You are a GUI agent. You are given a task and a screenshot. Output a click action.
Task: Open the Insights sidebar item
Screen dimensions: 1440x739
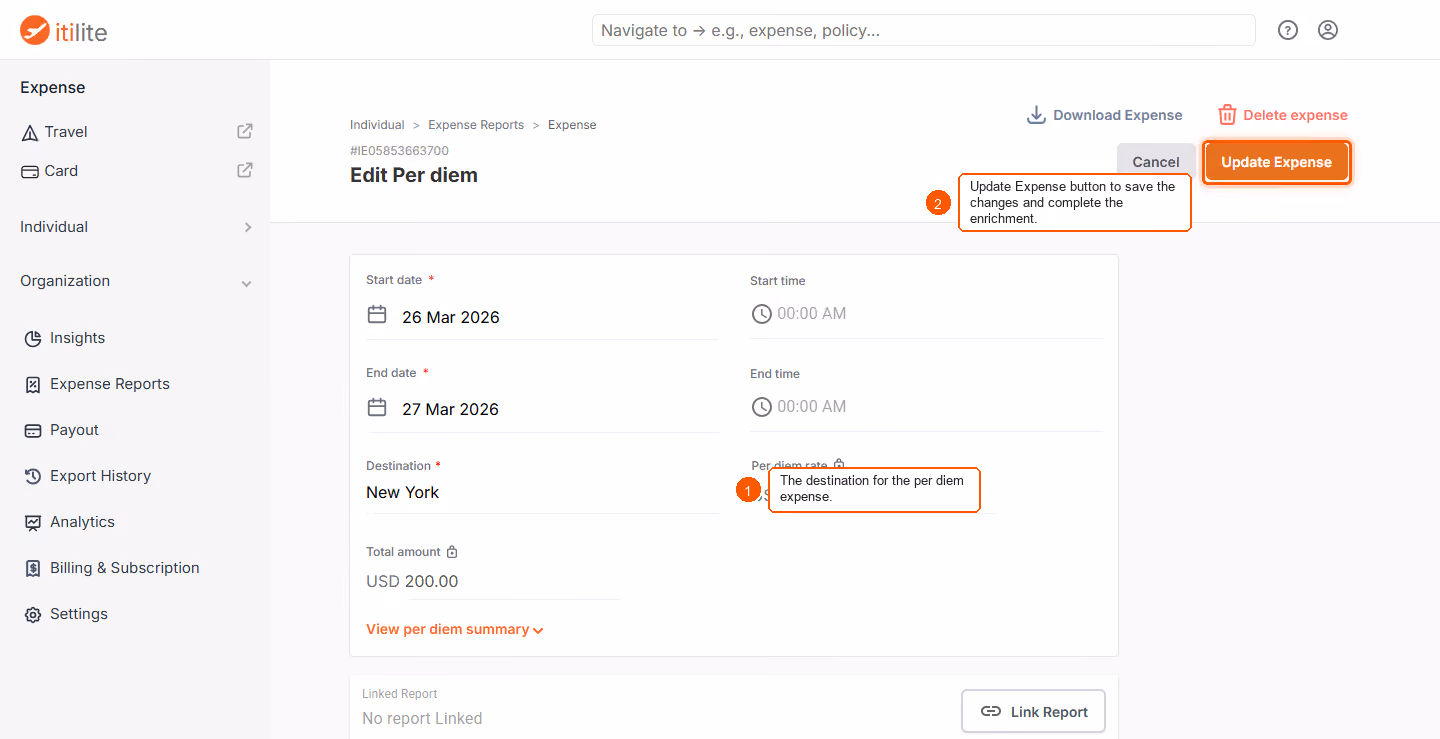(x=77, y=338)
